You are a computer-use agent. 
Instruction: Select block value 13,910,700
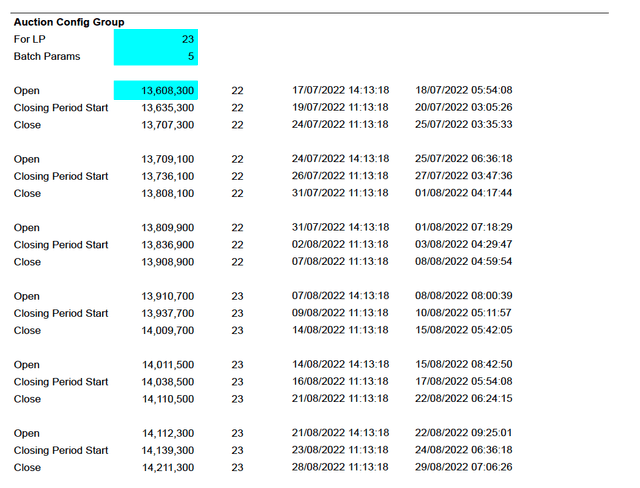[168, 296]
